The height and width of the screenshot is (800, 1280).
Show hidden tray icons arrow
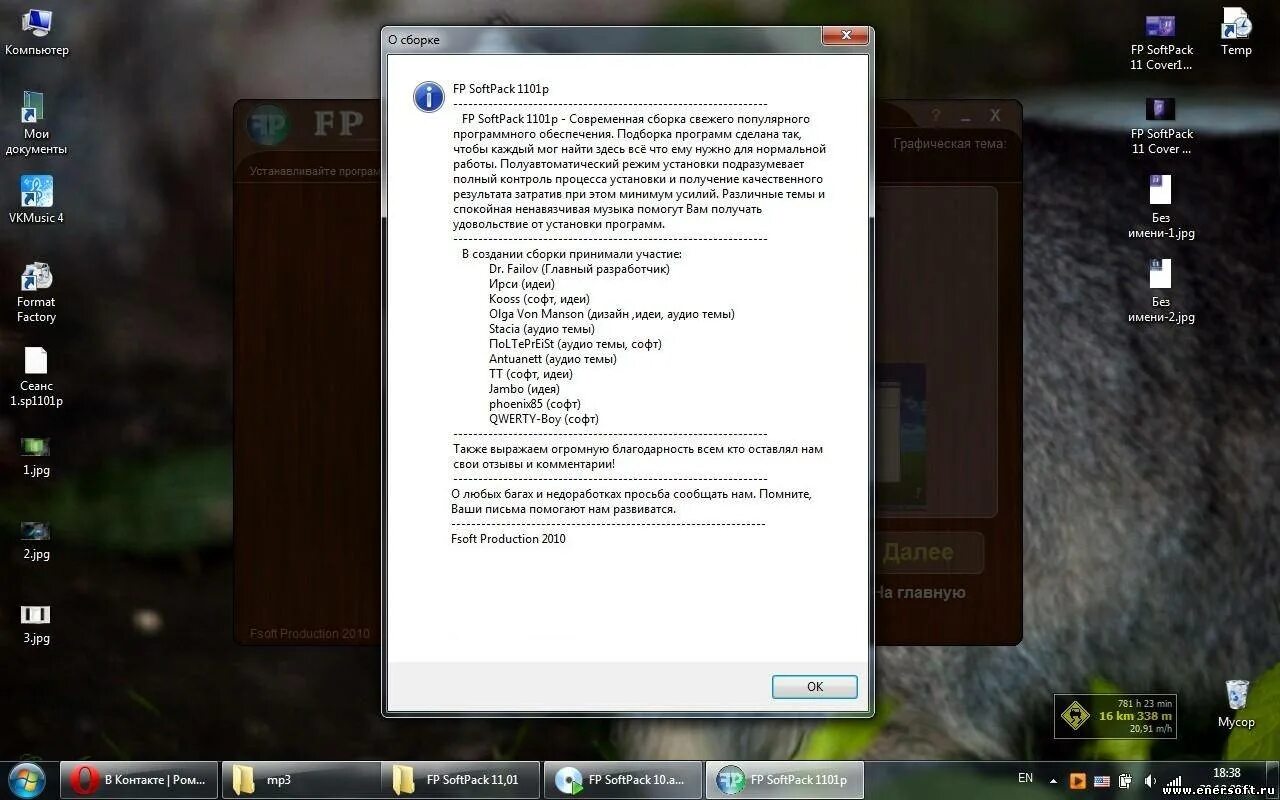click(1053, 780)
